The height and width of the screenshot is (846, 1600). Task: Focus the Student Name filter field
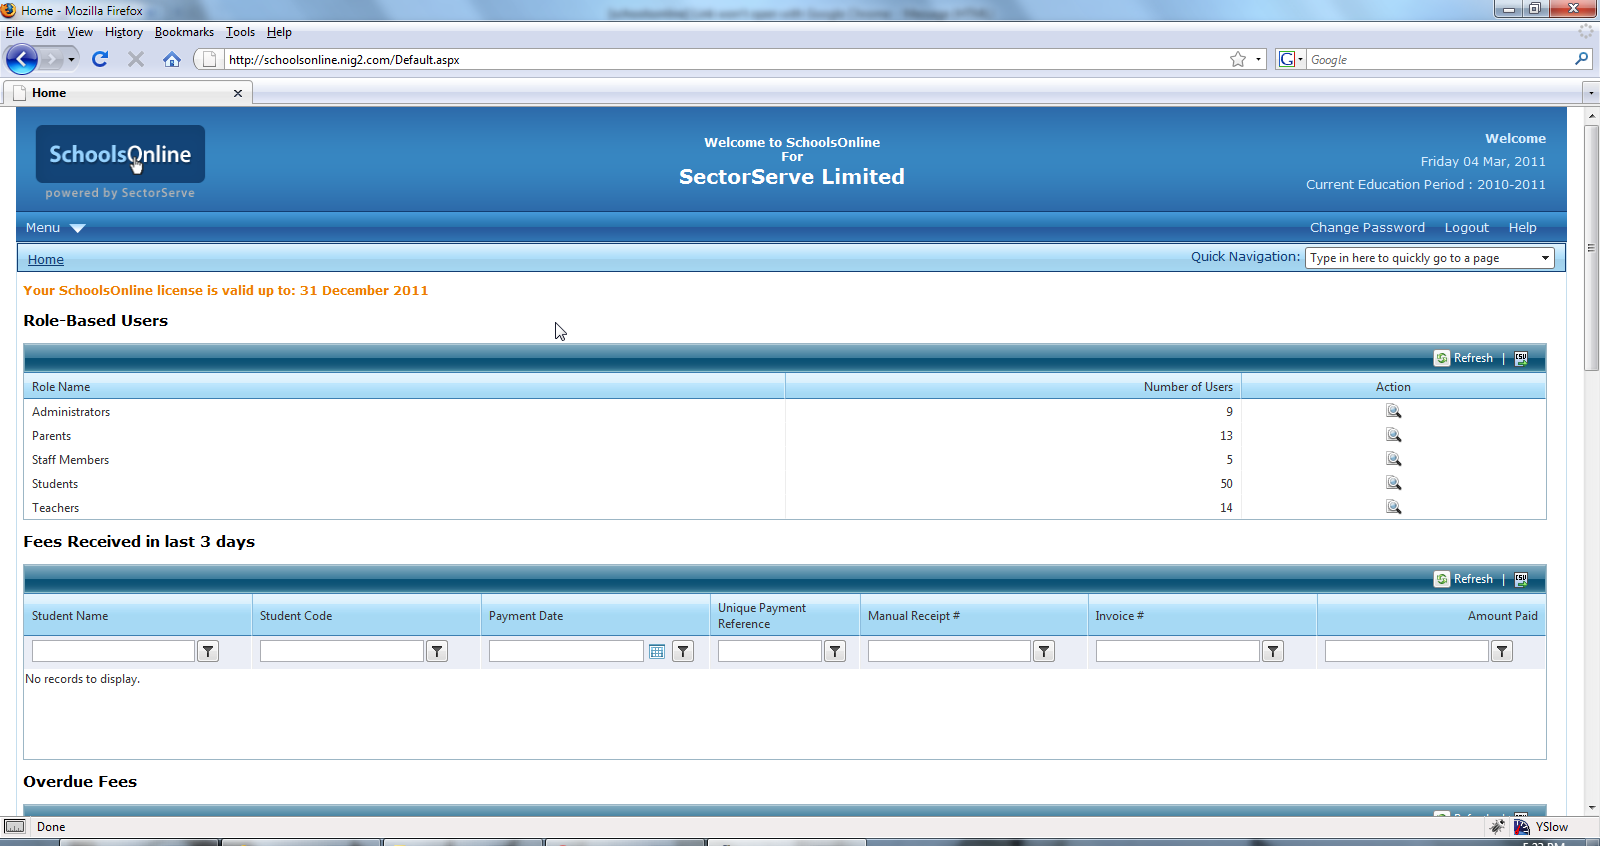(113, 651)
